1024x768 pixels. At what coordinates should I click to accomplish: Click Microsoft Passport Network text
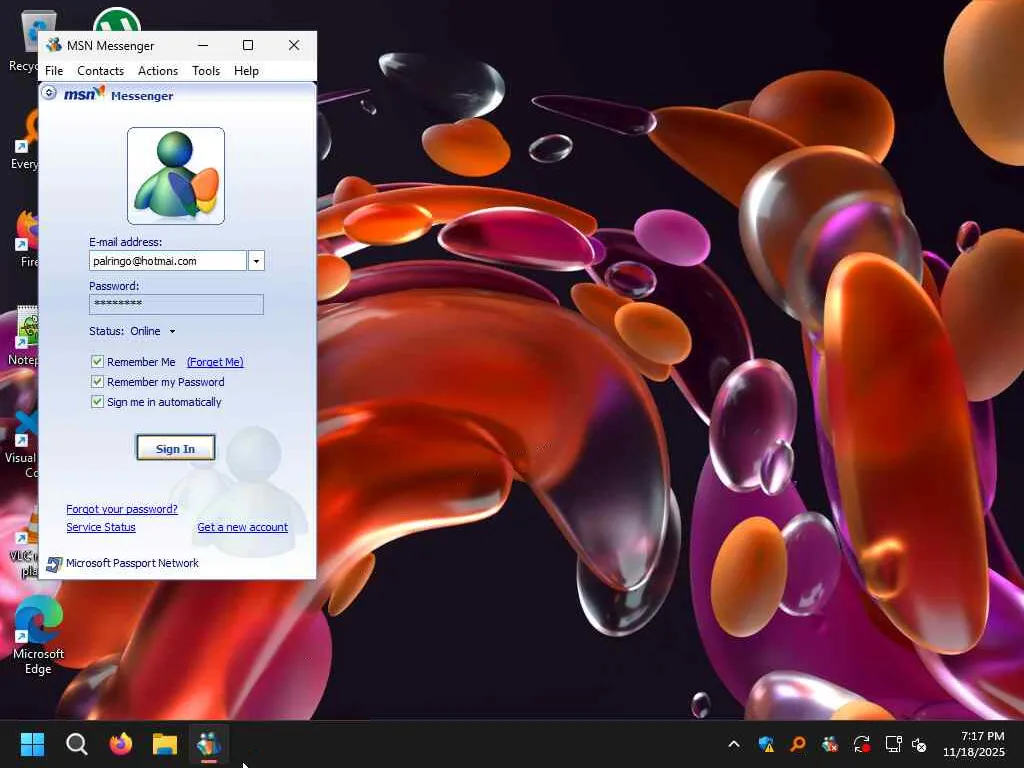click(x=133, y=563)
